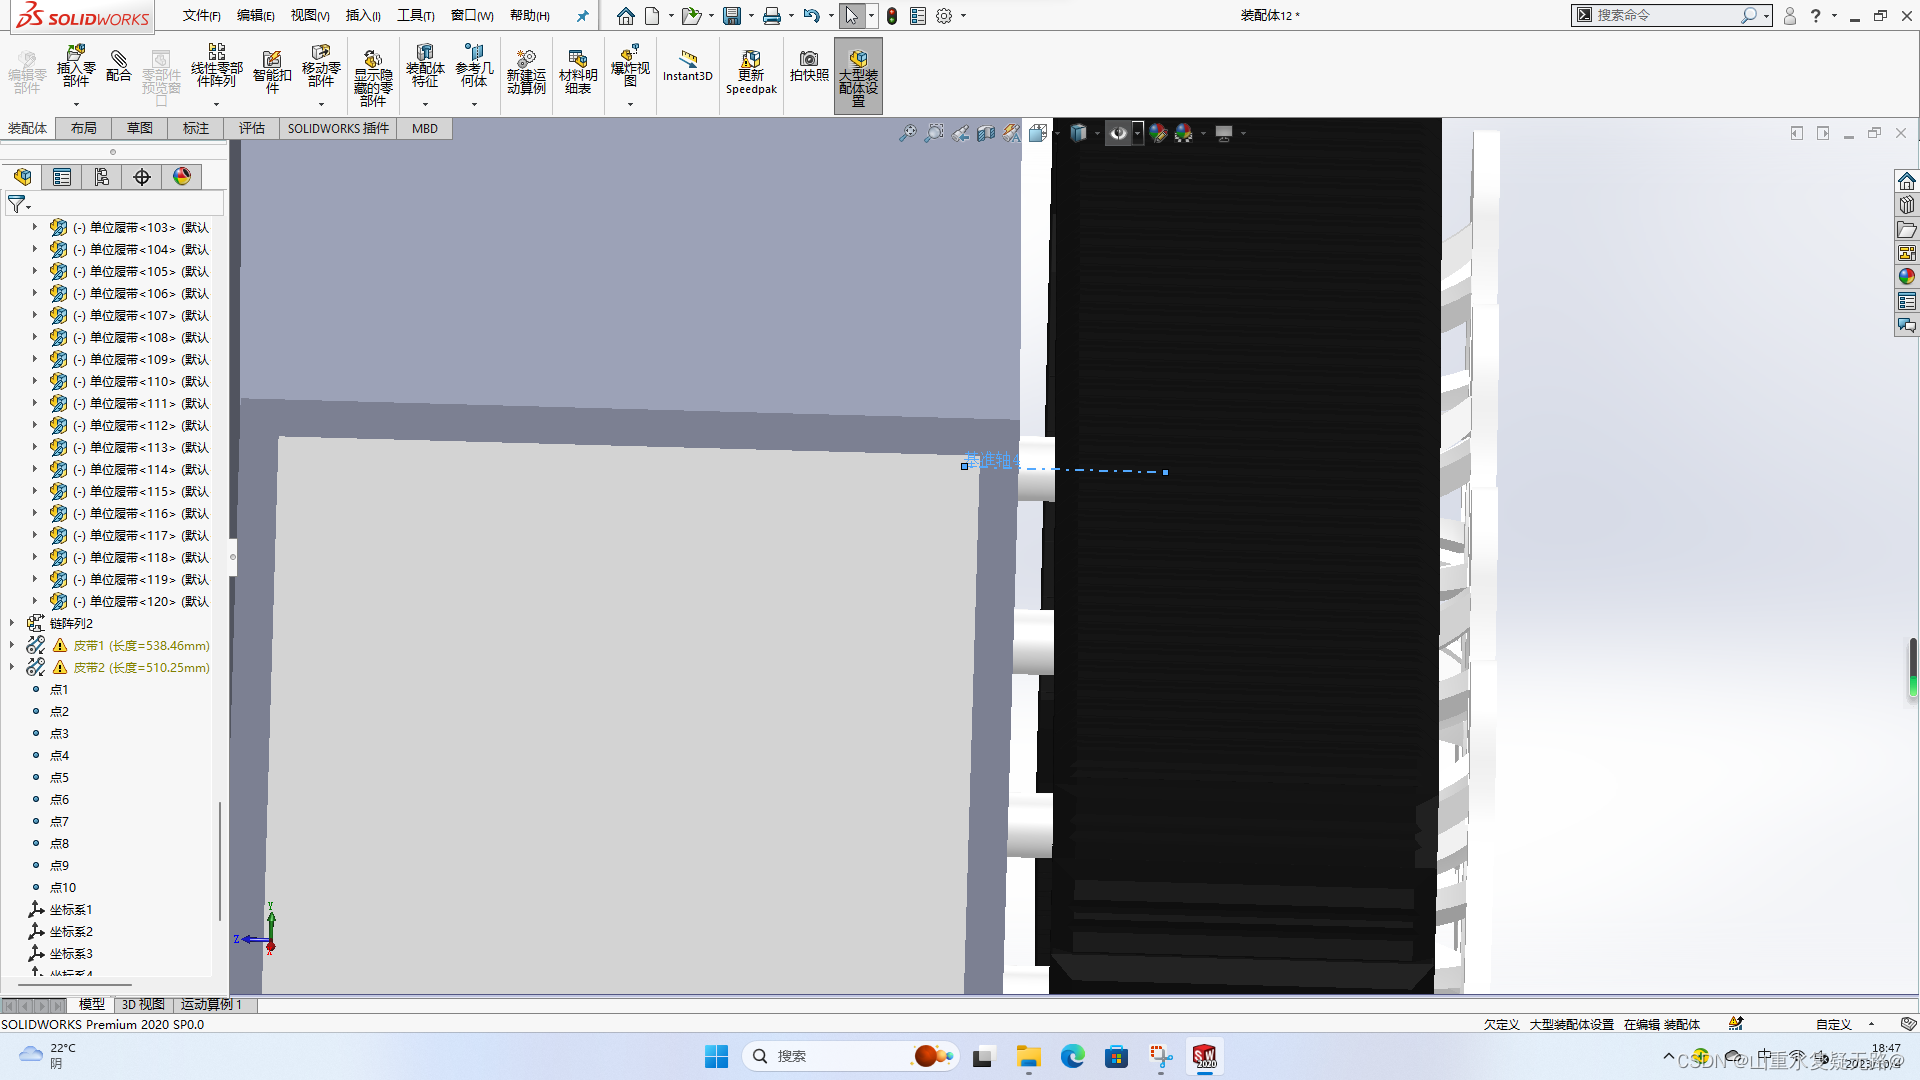Viewport: 1920px width, 1080px height.
Task: Click Edit Appearance icon in view toolbar
Action: 1158,133
